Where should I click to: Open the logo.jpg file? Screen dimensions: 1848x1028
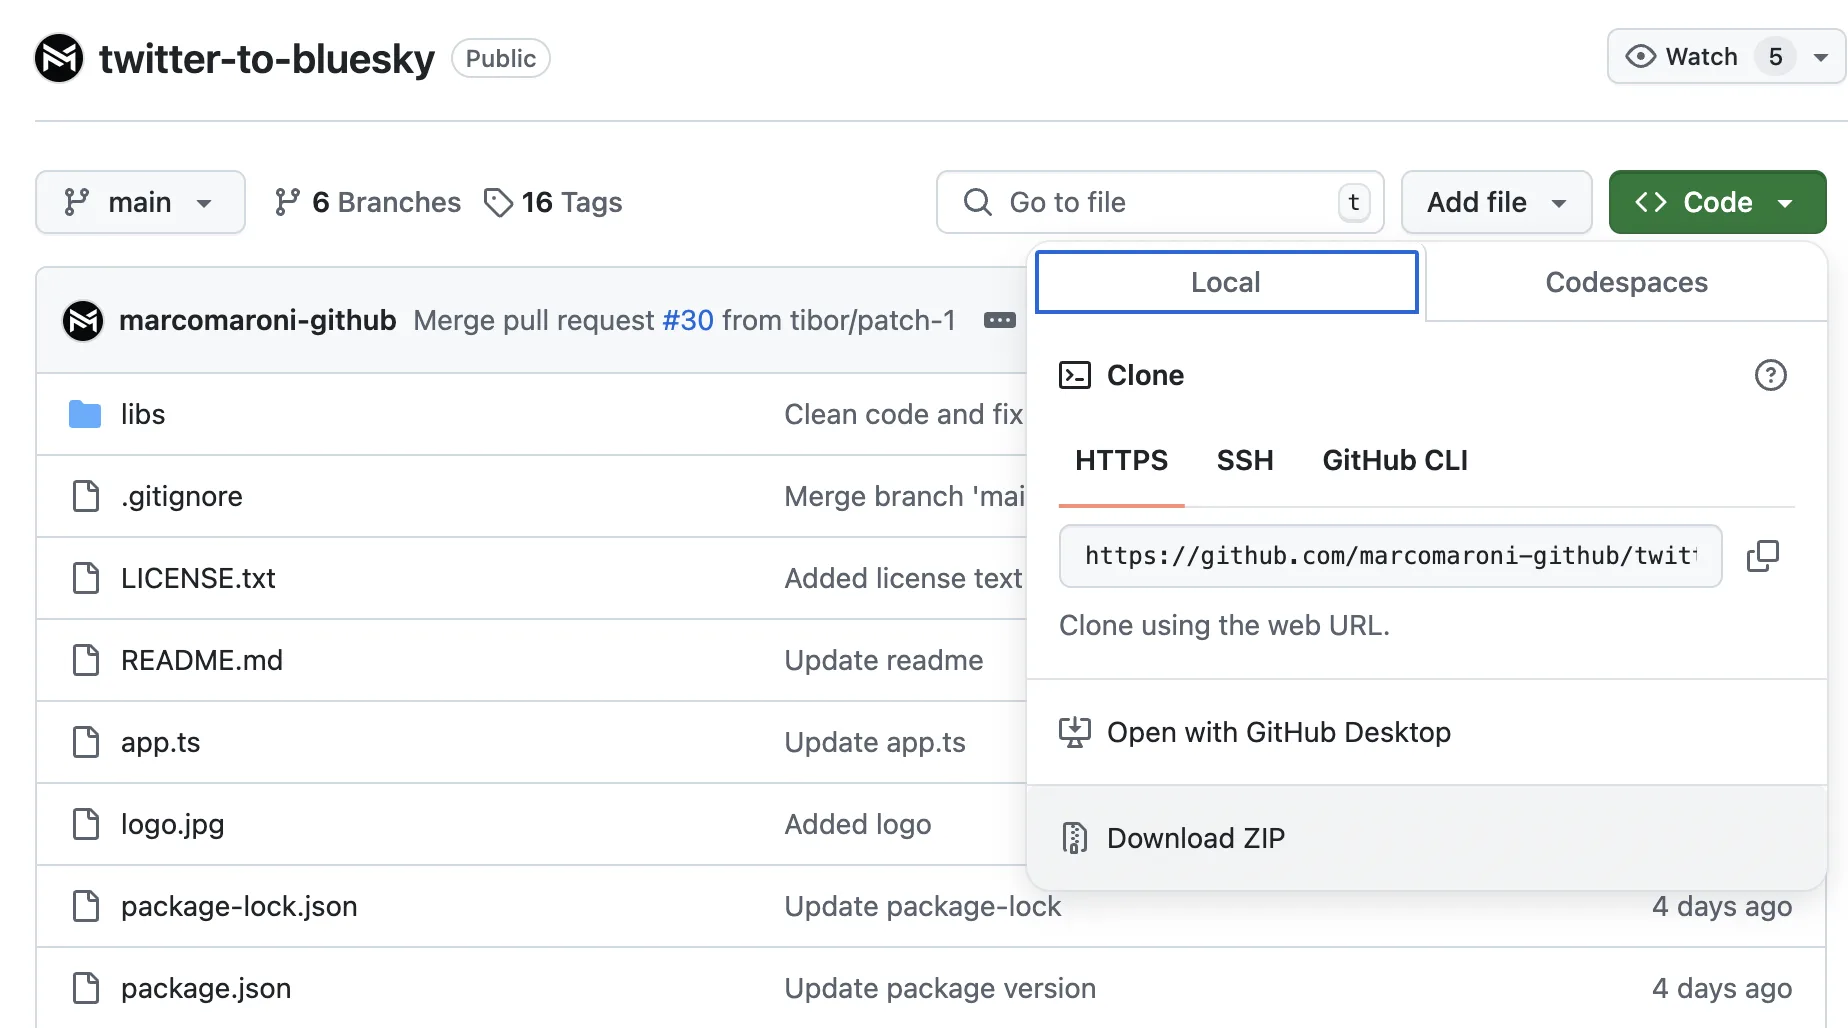click(173, 824)
